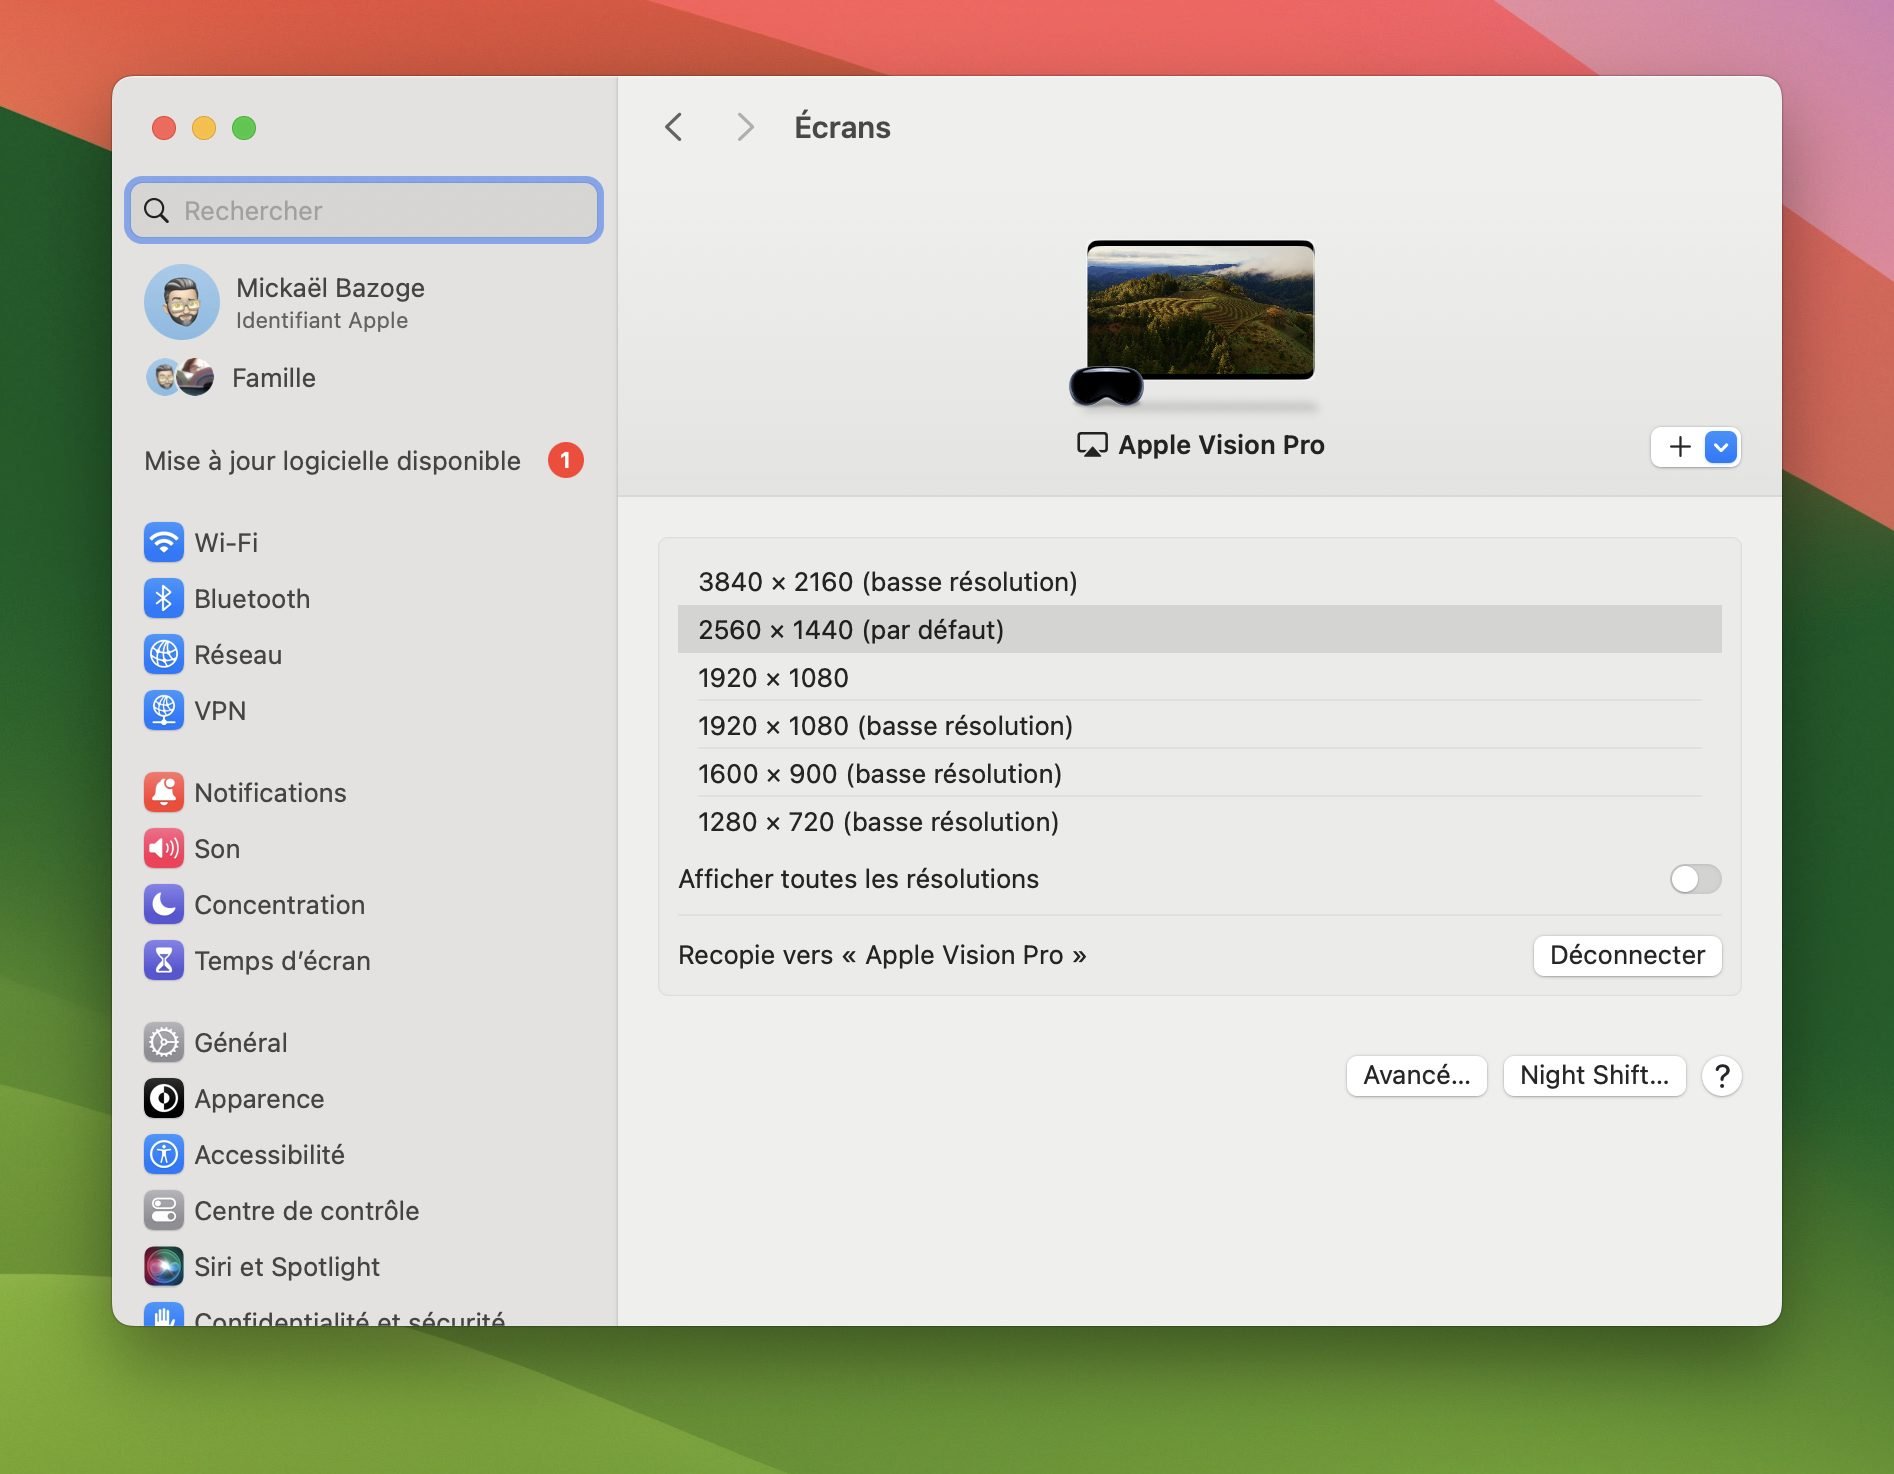Choose 2560 × 1440 (par défaut)
The width and height of the screenshot is (1894, 1474).
(x=1200, y=630)
